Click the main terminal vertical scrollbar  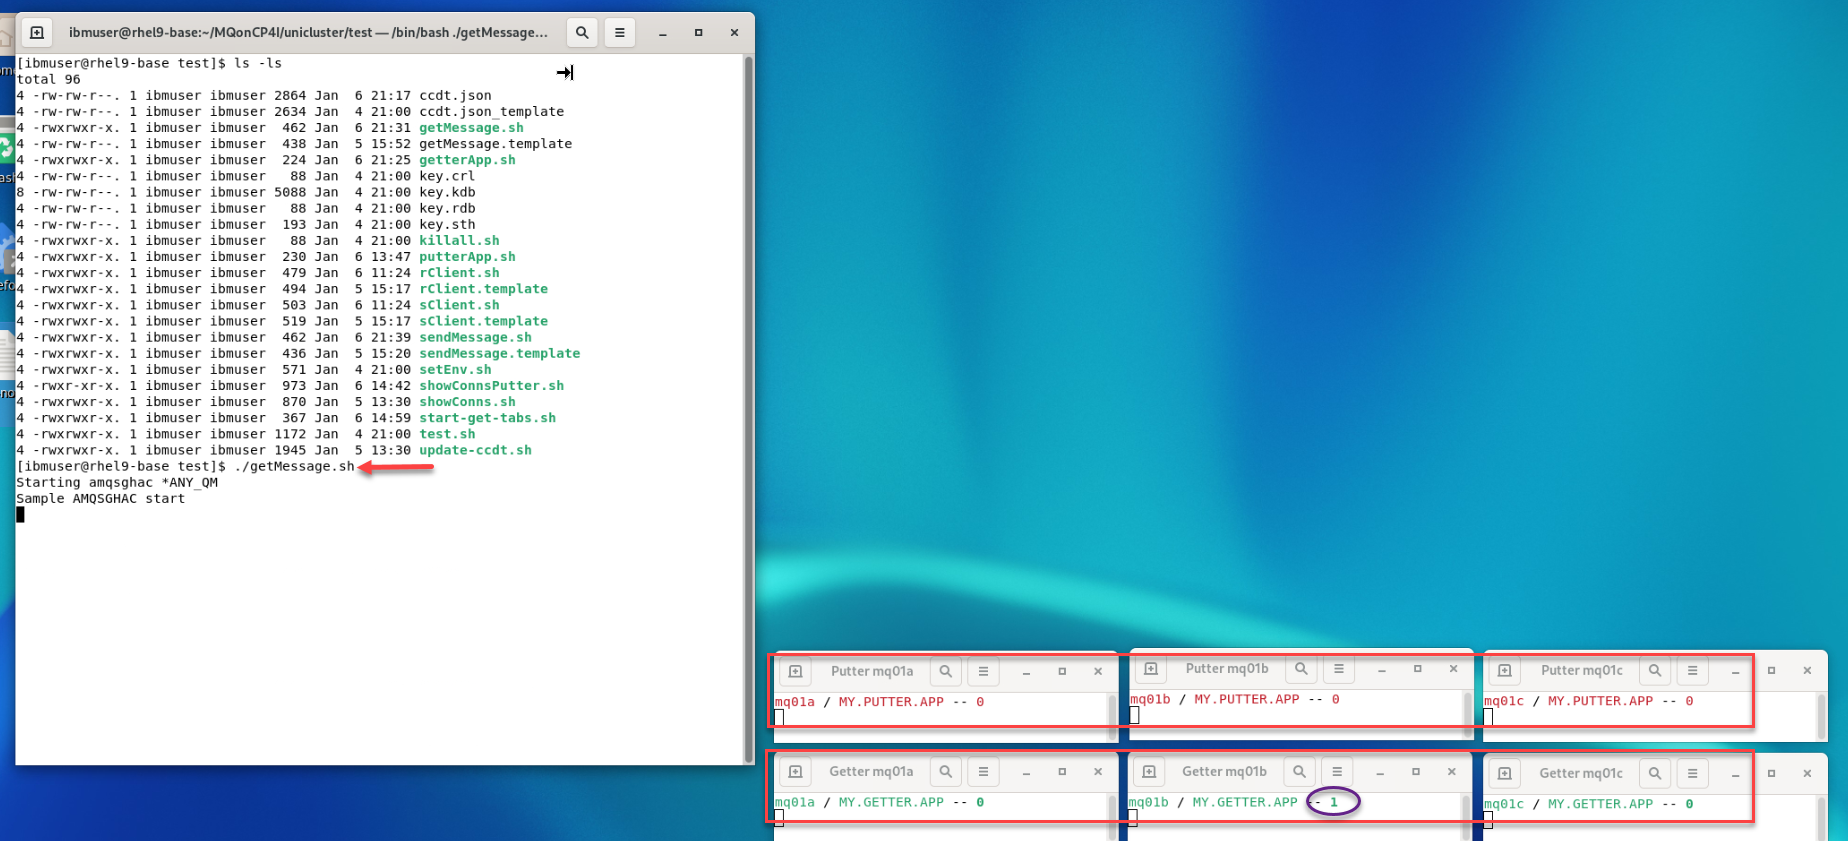point(748,400)
